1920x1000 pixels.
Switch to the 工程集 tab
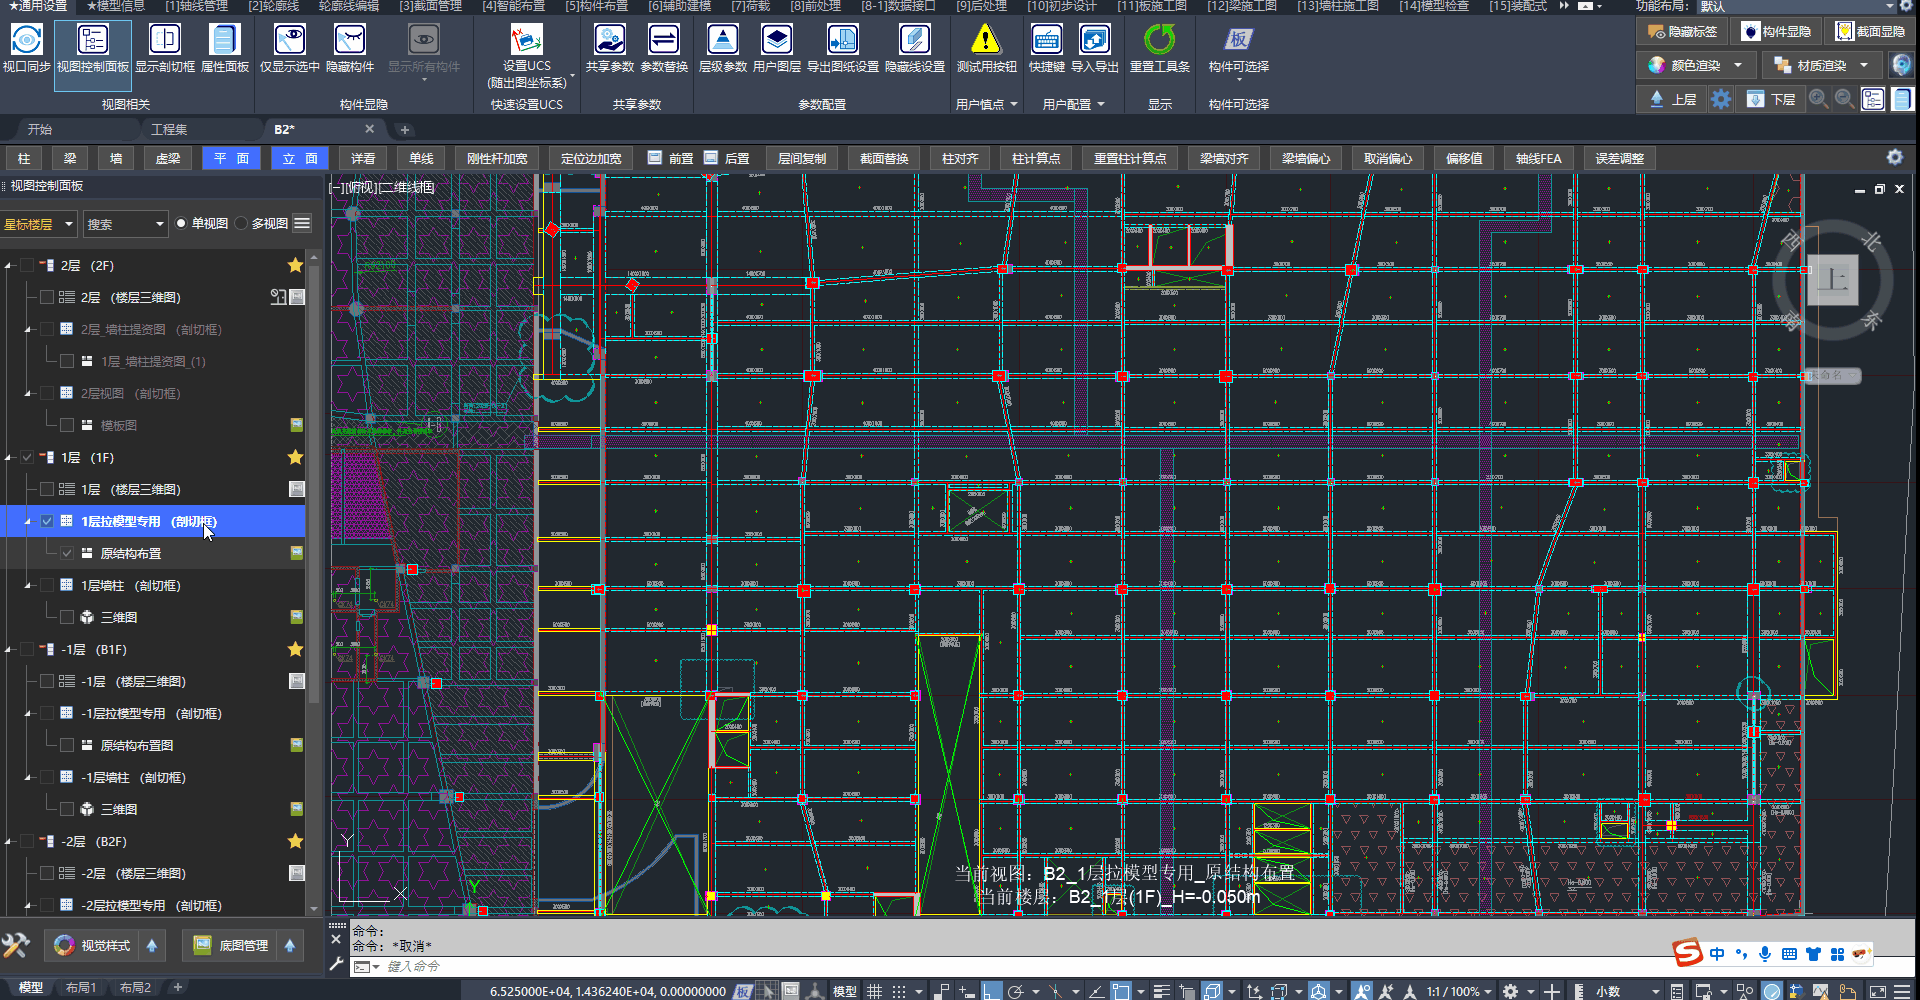(169, 129)
